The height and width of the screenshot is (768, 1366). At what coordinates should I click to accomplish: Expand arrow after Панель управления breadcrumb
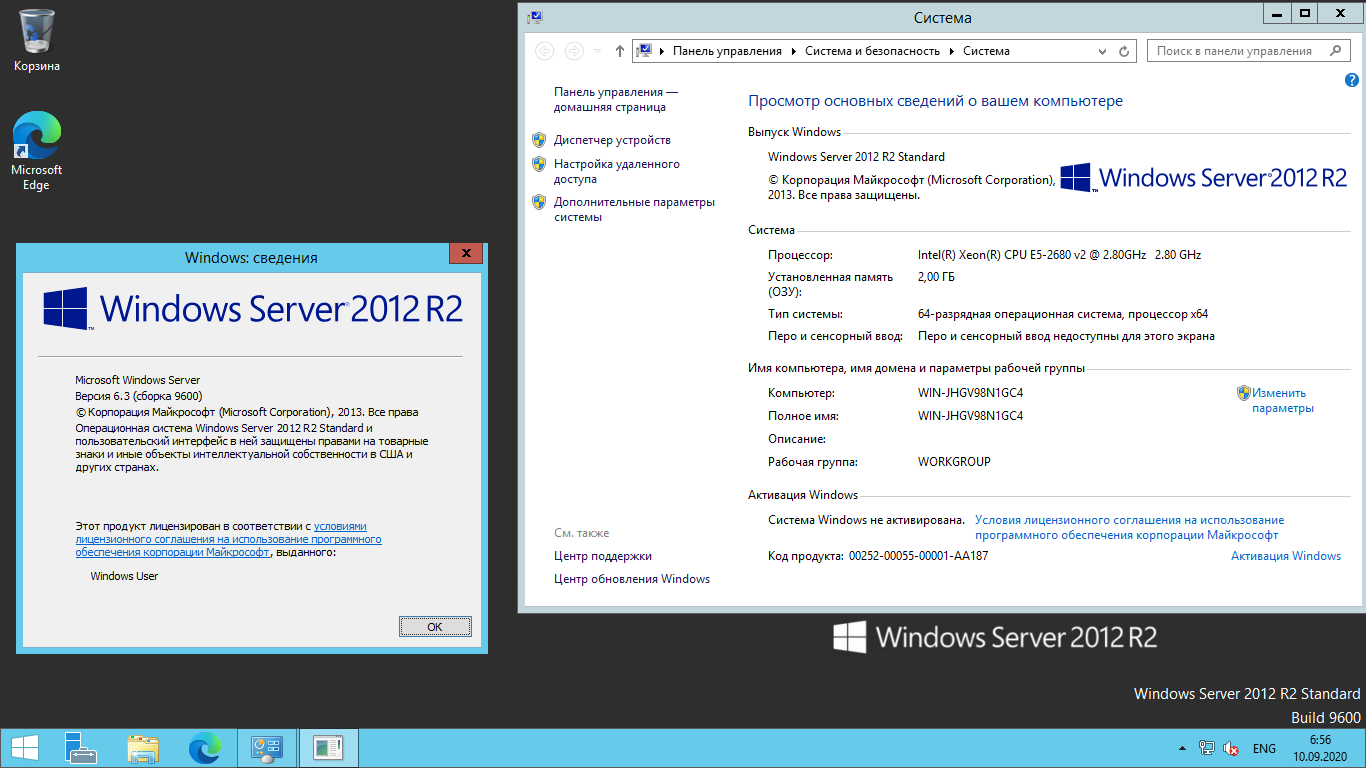pos(793,51)
